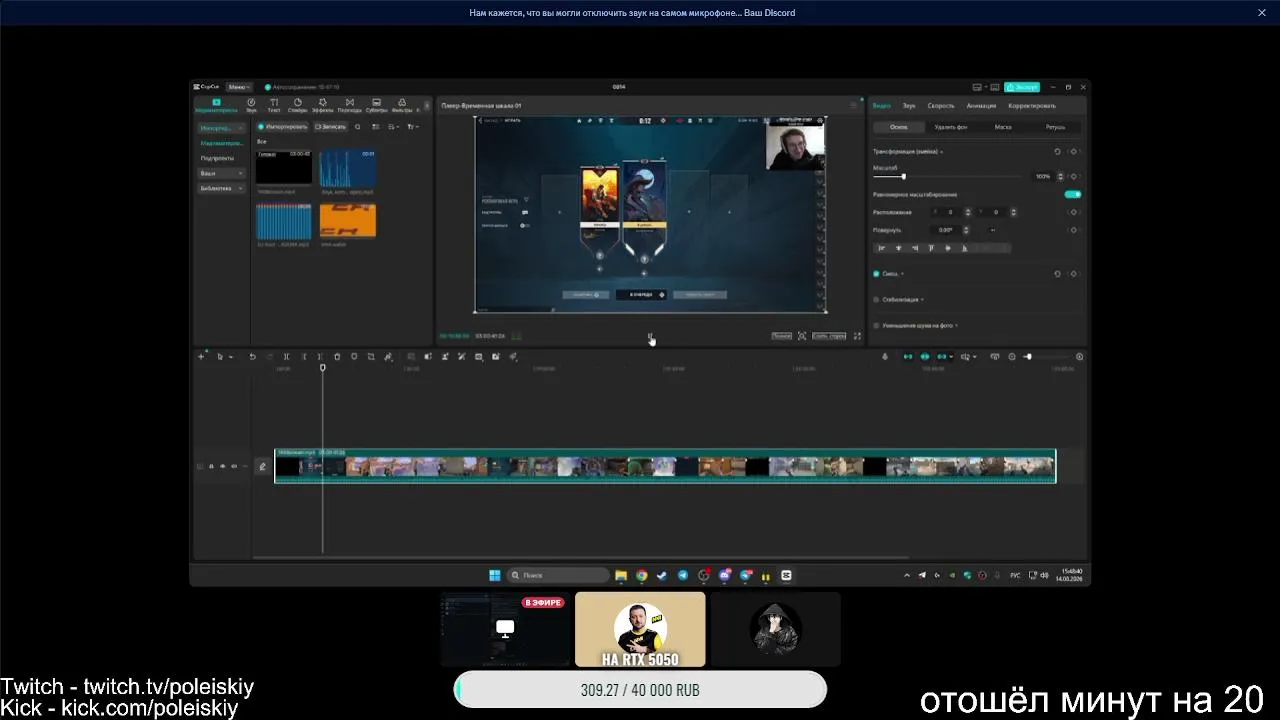Click the Record (Записать) button
The width and height of the screenshot is (1280, 720).
330,127
